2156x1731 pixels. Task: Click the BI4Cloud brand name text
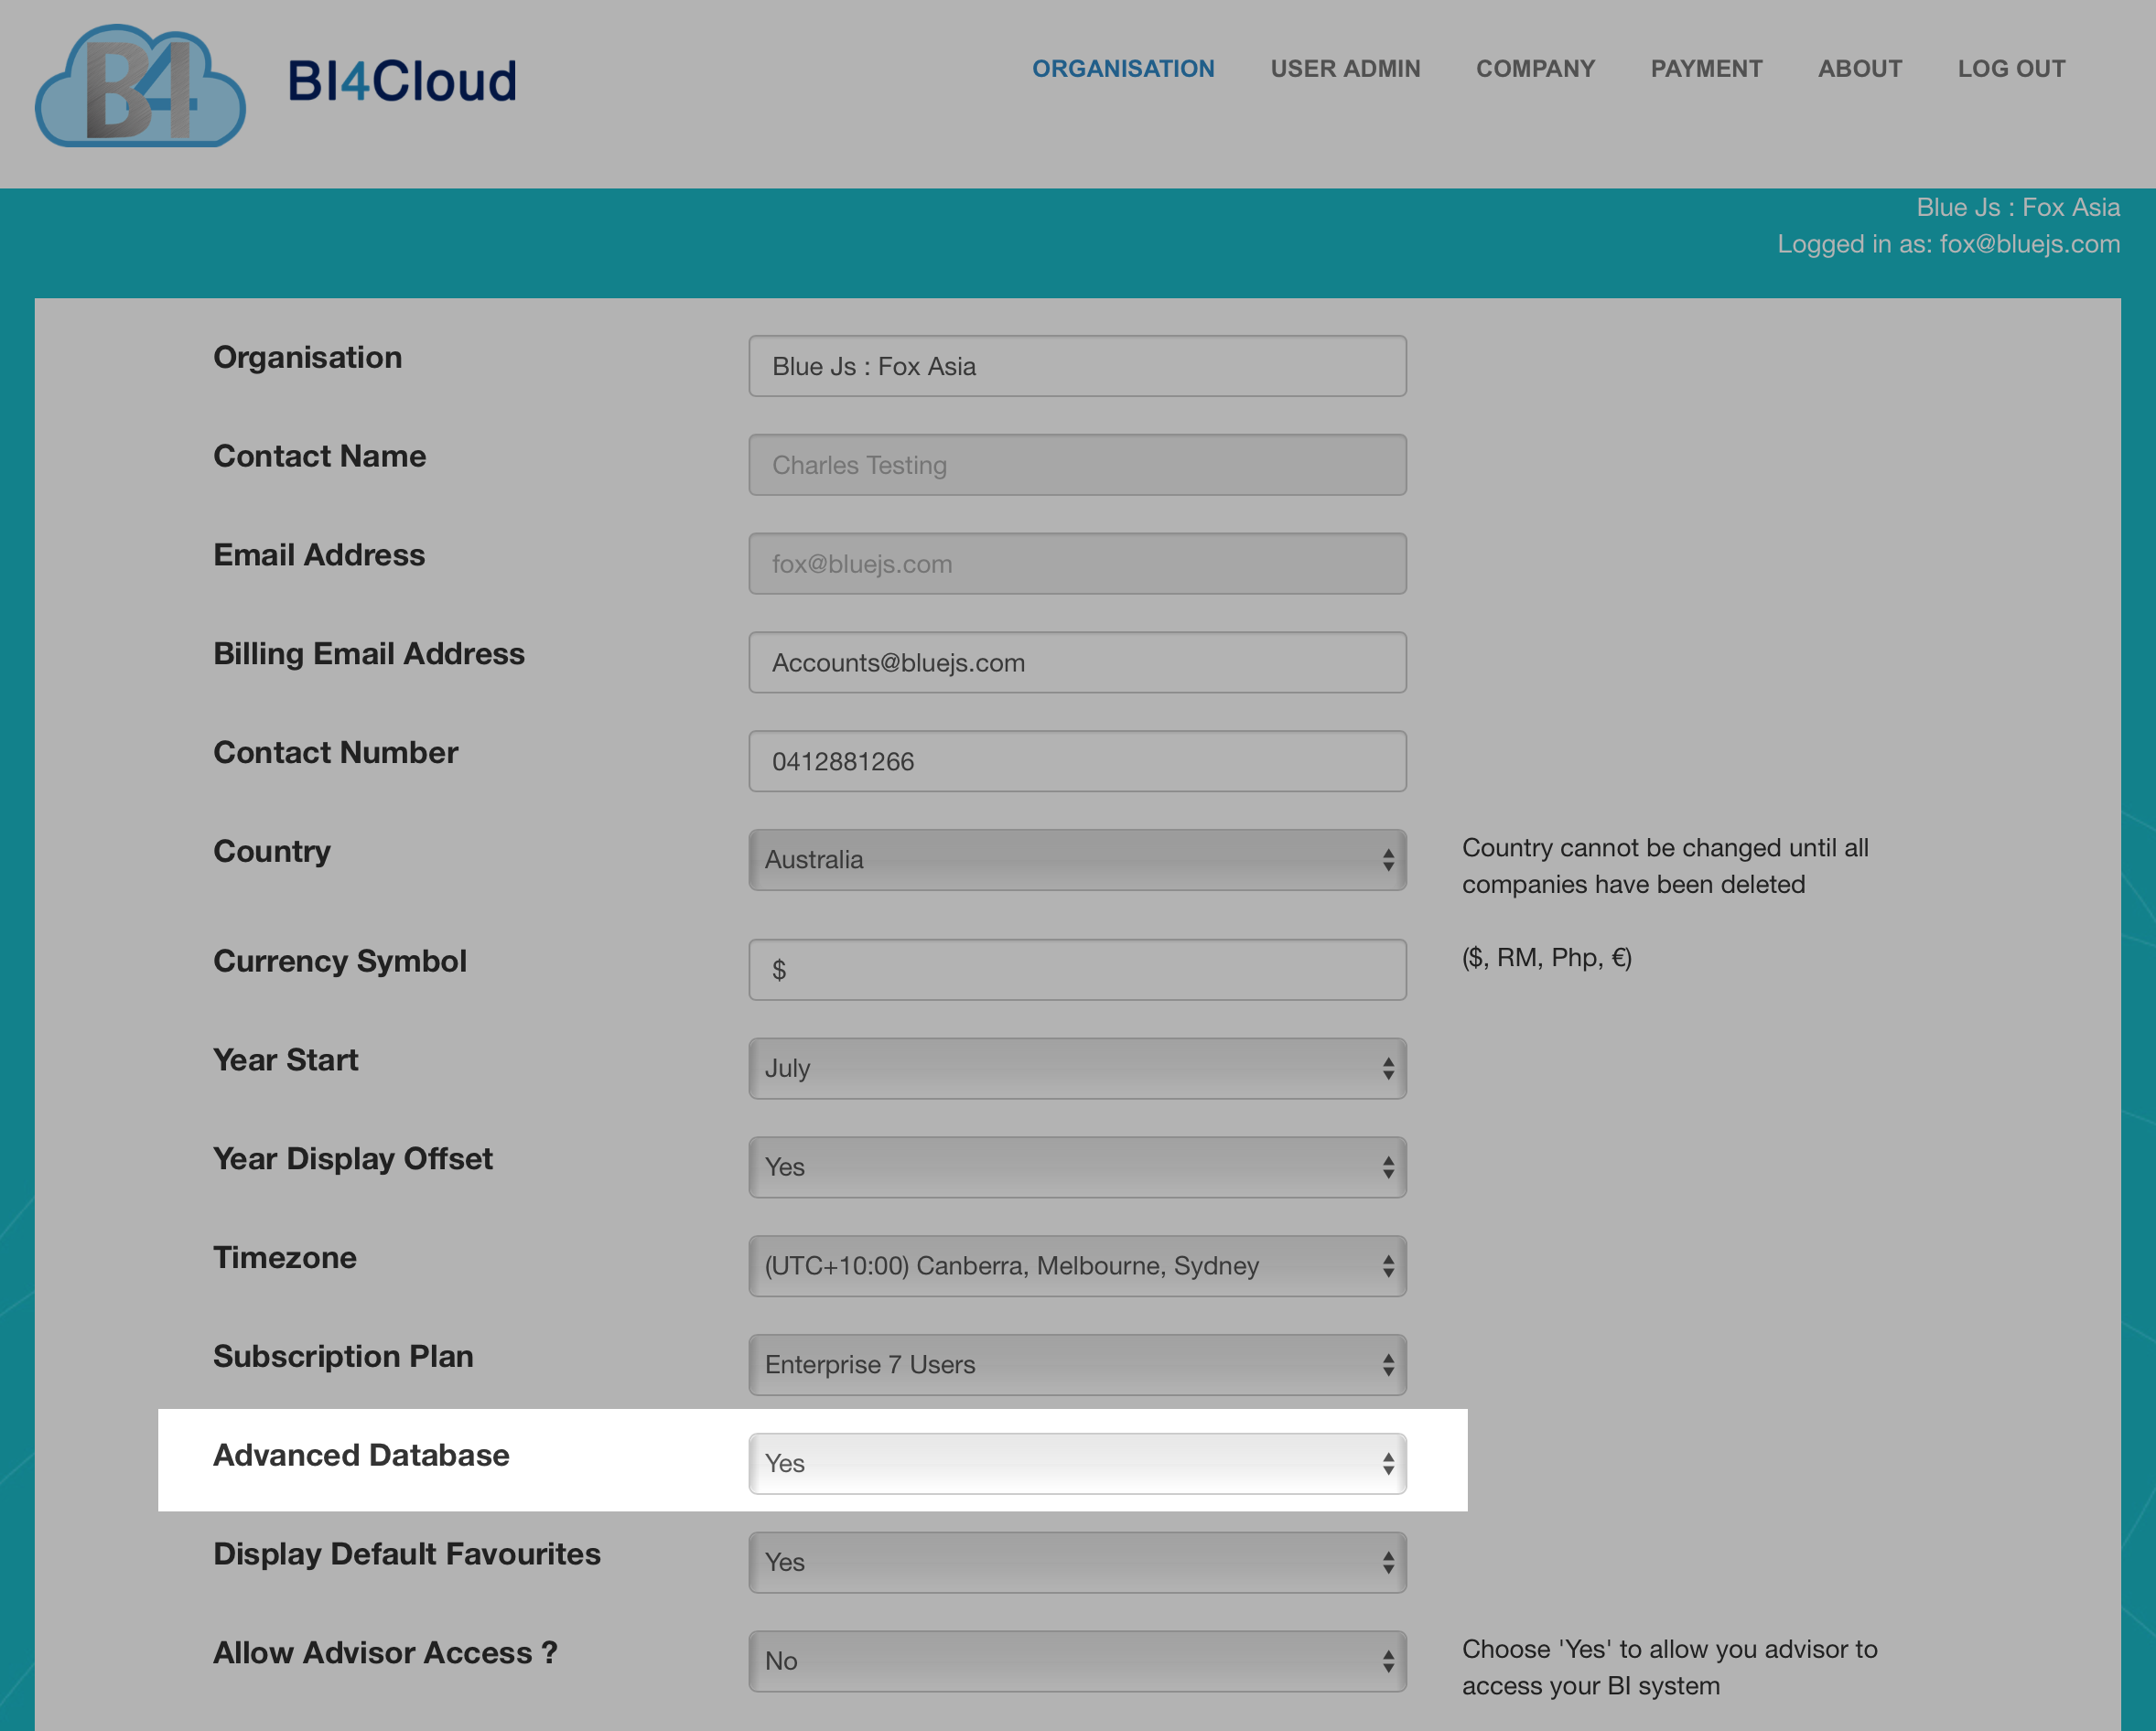pyautogui.click(x=402, y=81)
